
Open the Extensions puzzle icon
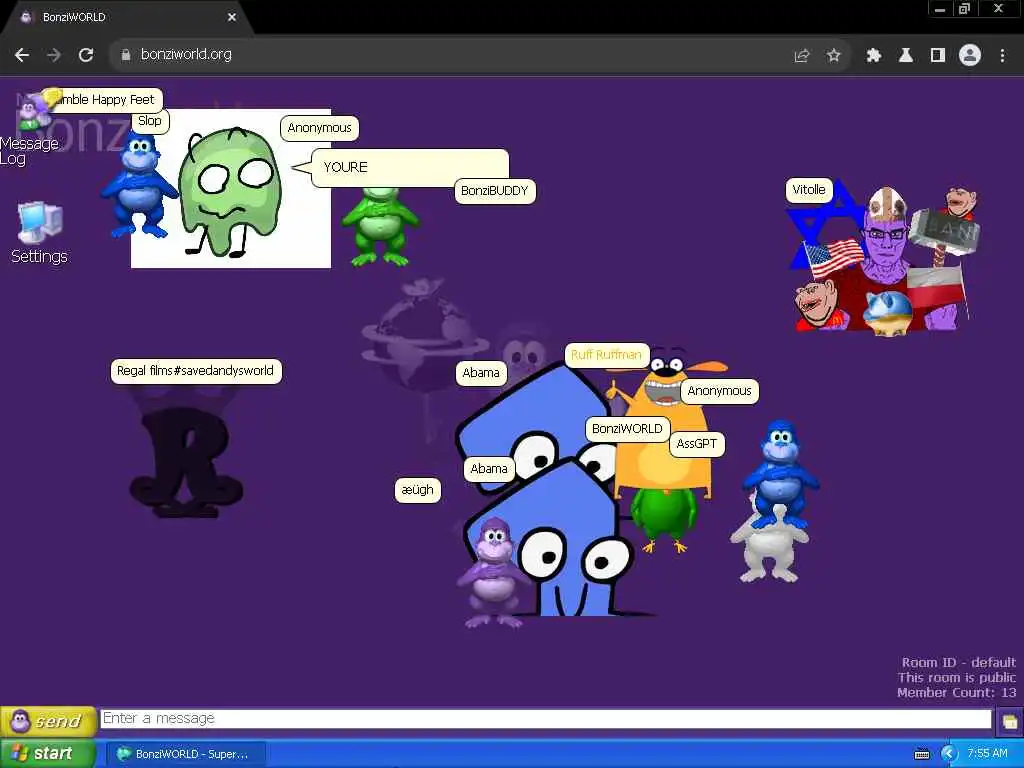tap(874, 56)
